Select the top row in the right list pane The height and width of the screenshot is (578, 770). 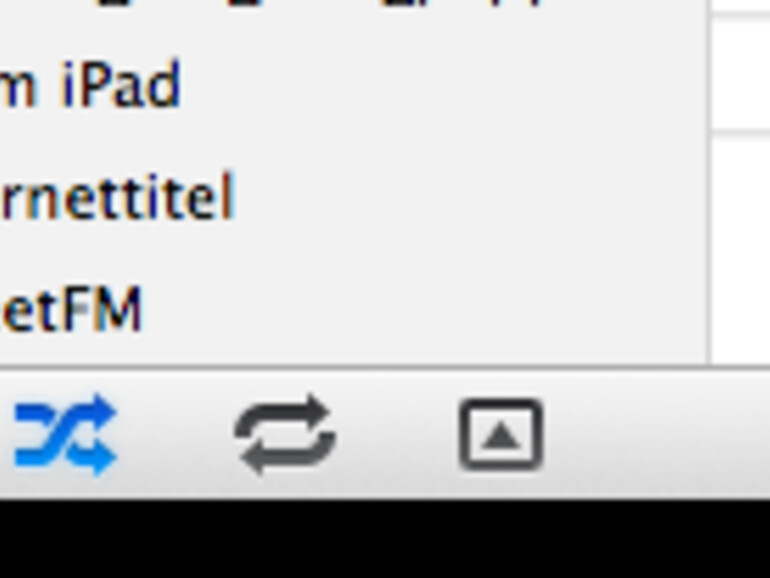pyautogui.click(x=742, y=6)
